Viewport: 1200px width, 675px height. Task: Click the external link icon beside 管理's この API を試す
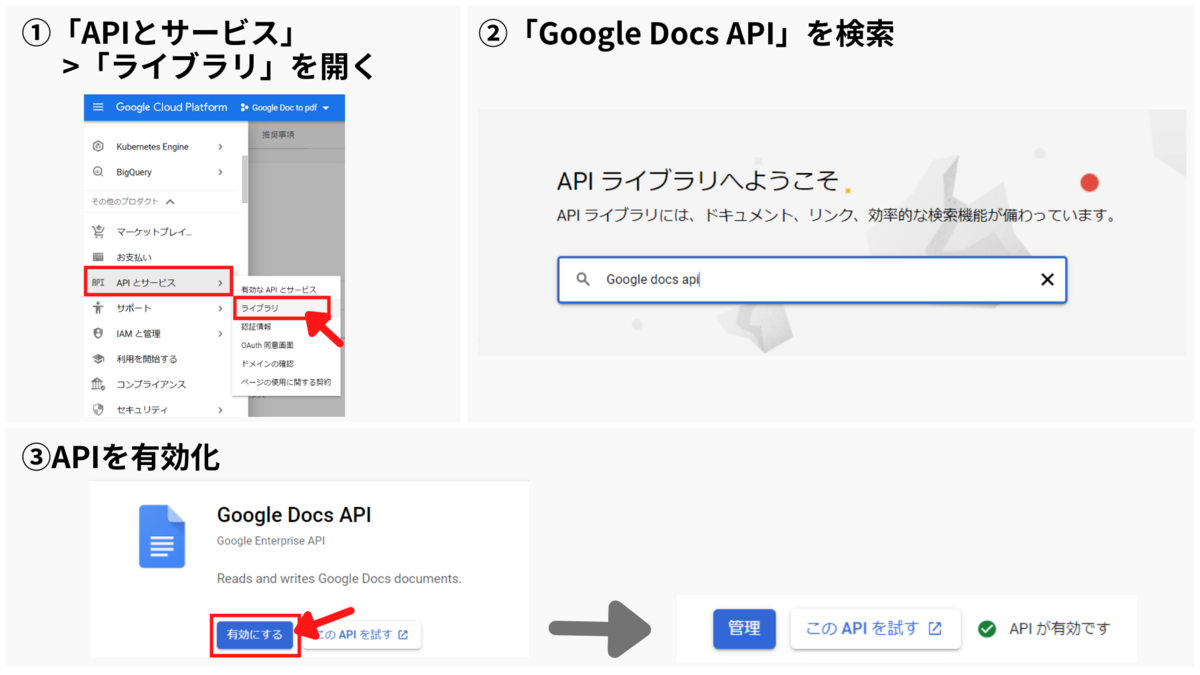(x=935, y=629)
